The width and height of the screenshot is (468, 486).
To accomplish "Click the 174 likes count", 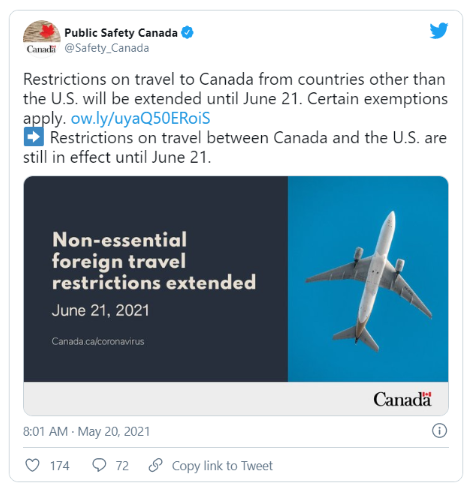I will (x=60, y=465).
